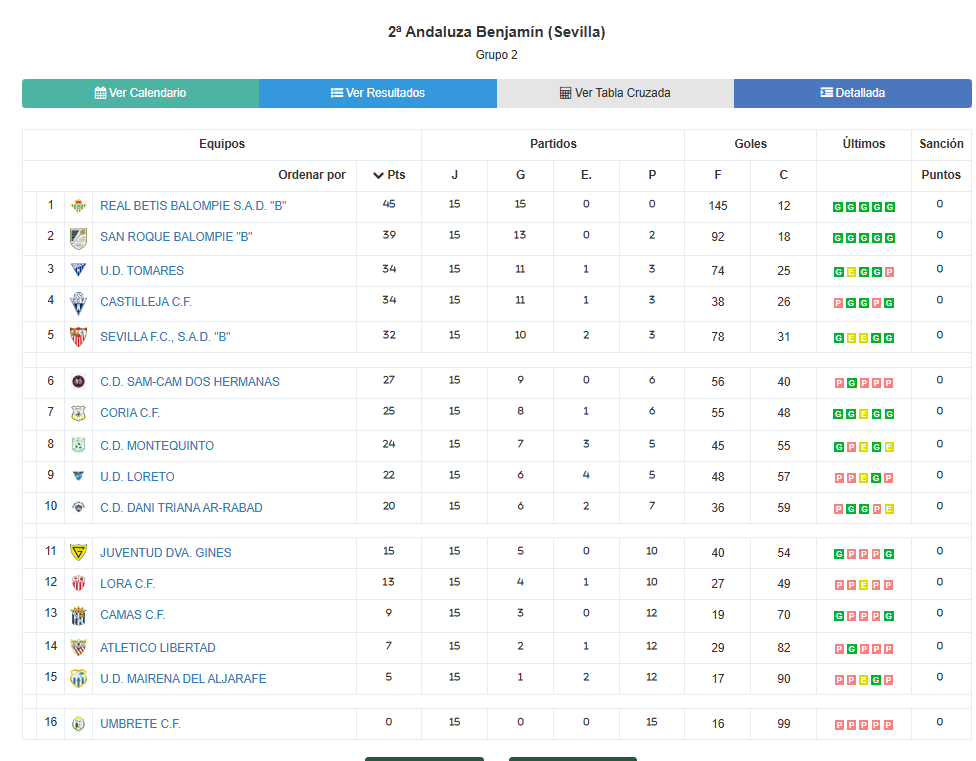Click Real Betis goals for value 145
976x761 pixels.
click(718, 206)
